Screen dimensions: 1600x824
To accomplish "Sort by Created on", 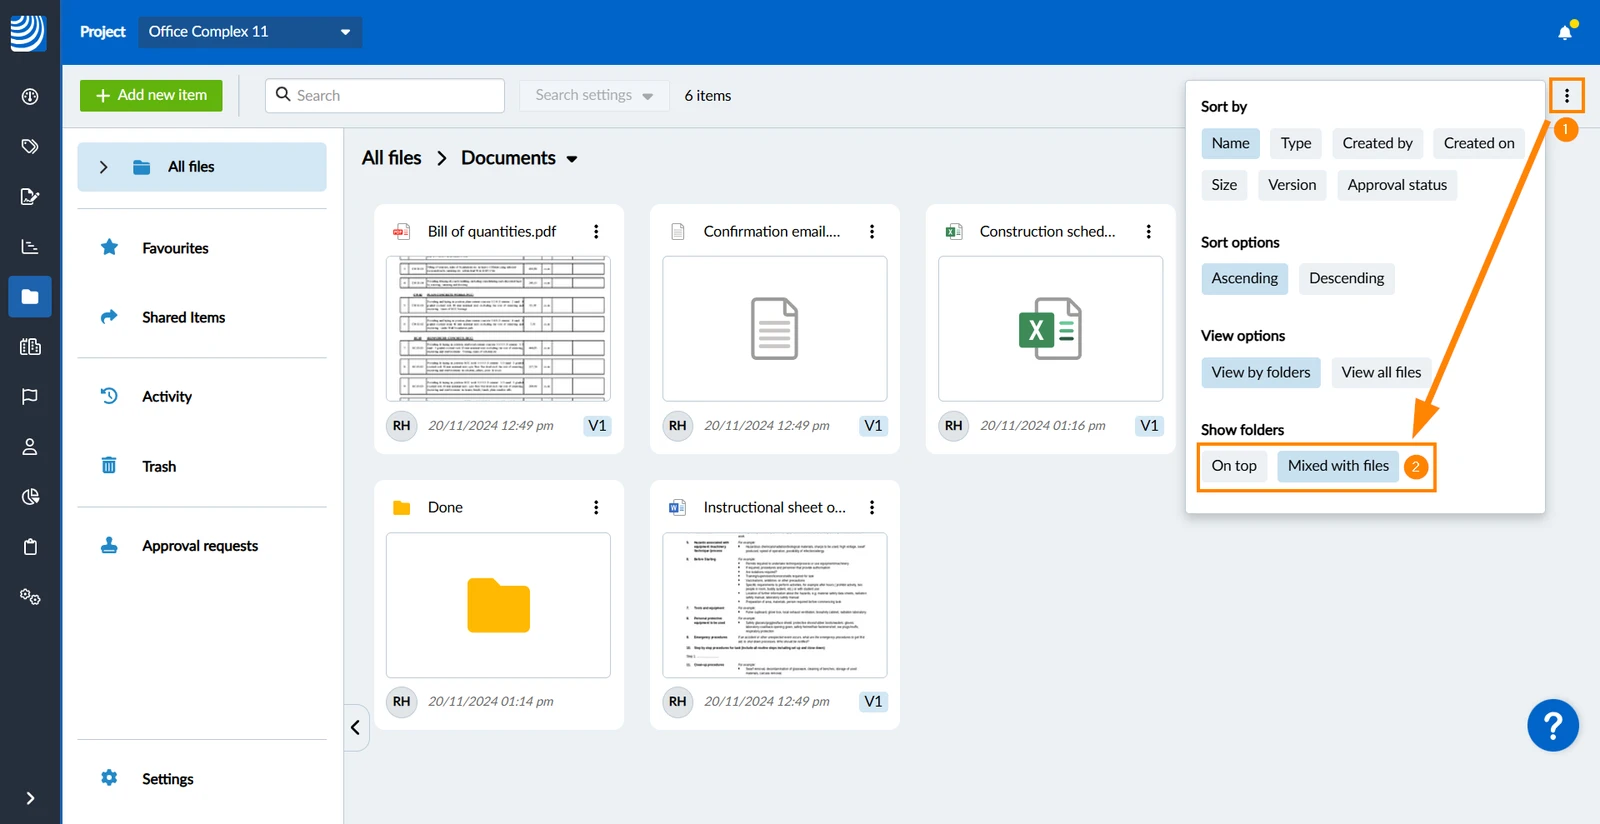I will (1479, 143).
